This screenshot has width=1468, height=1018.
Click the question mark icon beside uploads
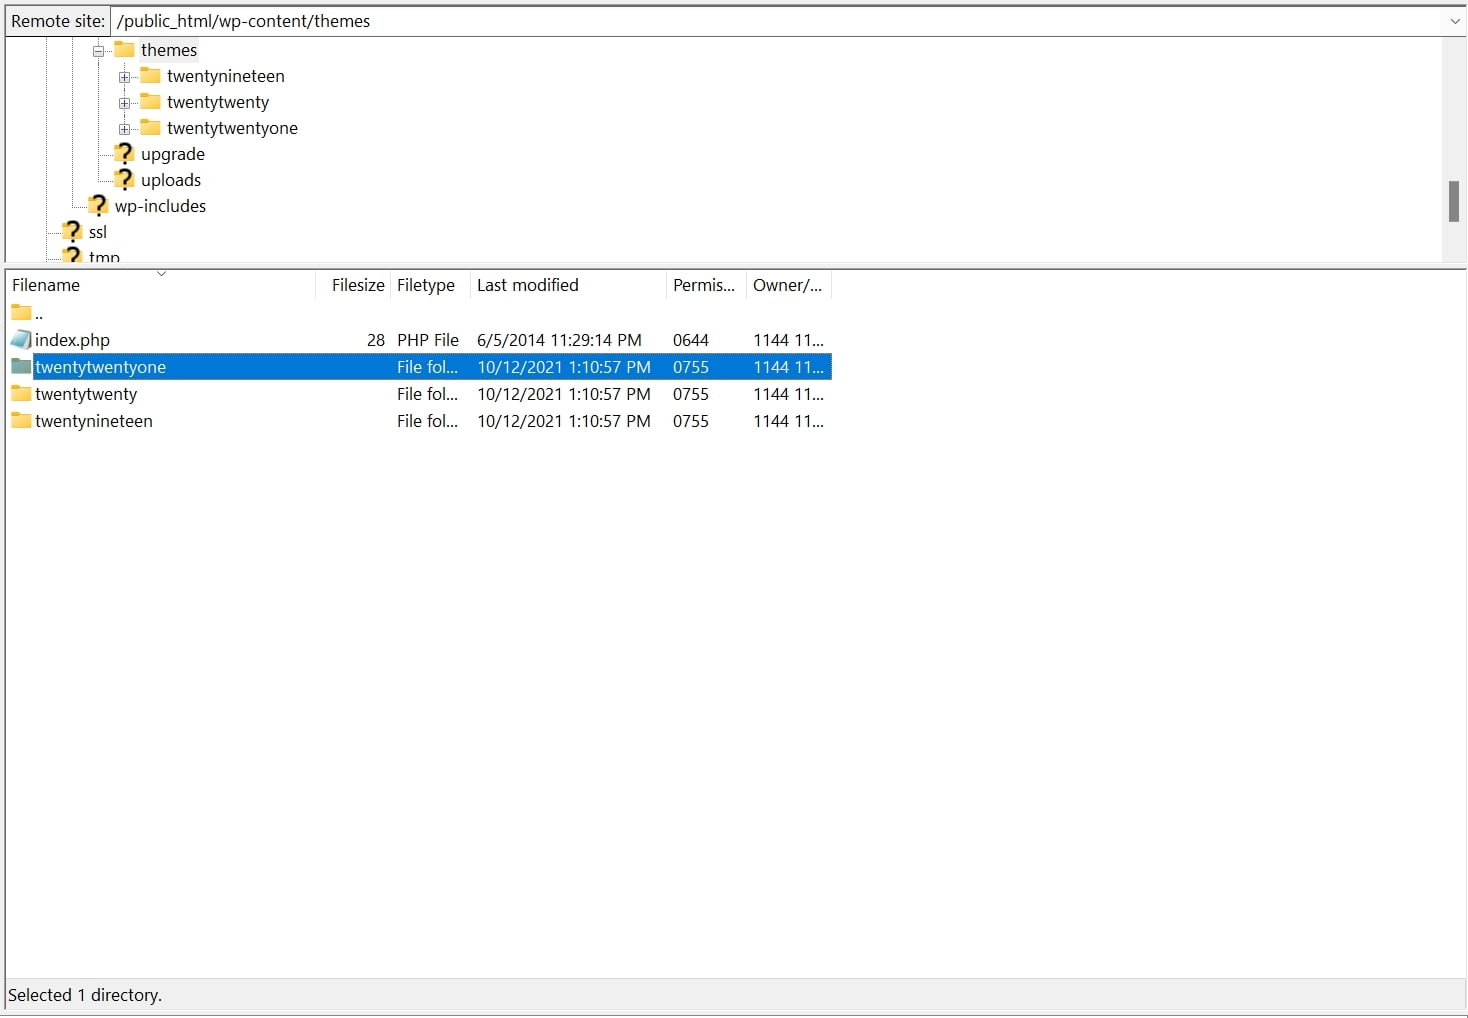pyautogui.click(x=124, y=180)
